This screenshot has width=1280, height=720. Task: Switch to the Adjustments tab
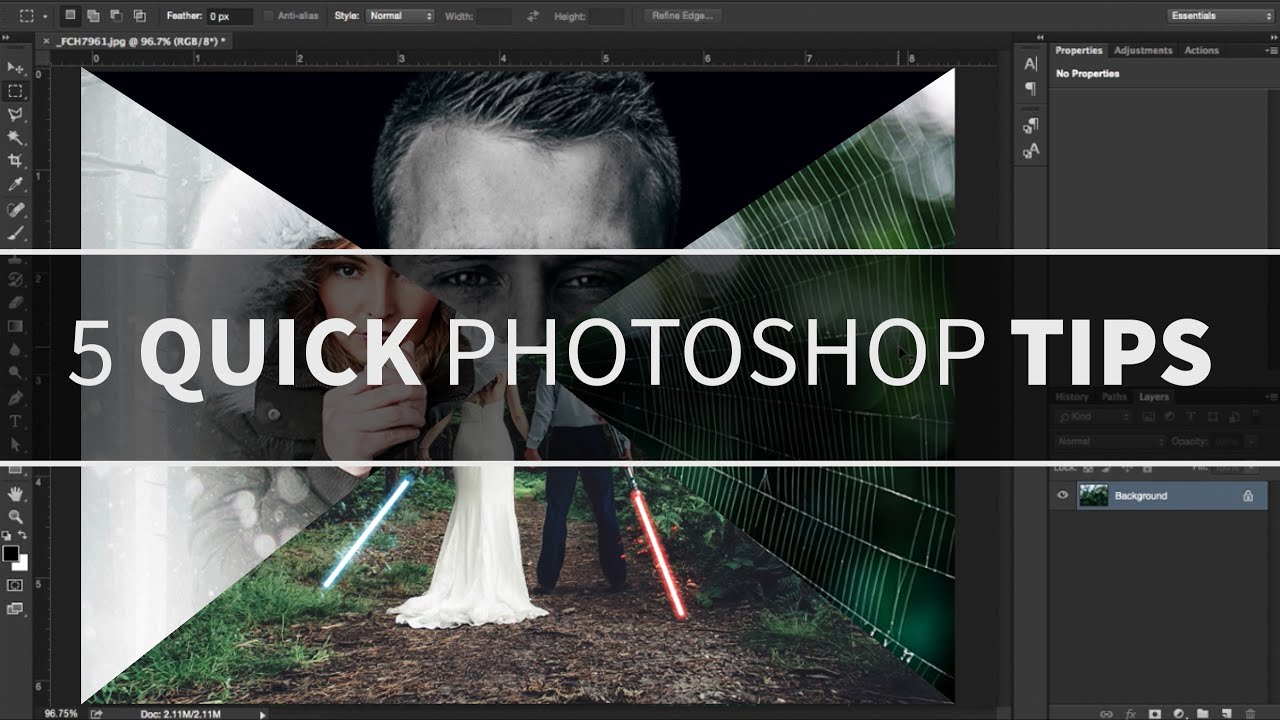click(1143, 50)
